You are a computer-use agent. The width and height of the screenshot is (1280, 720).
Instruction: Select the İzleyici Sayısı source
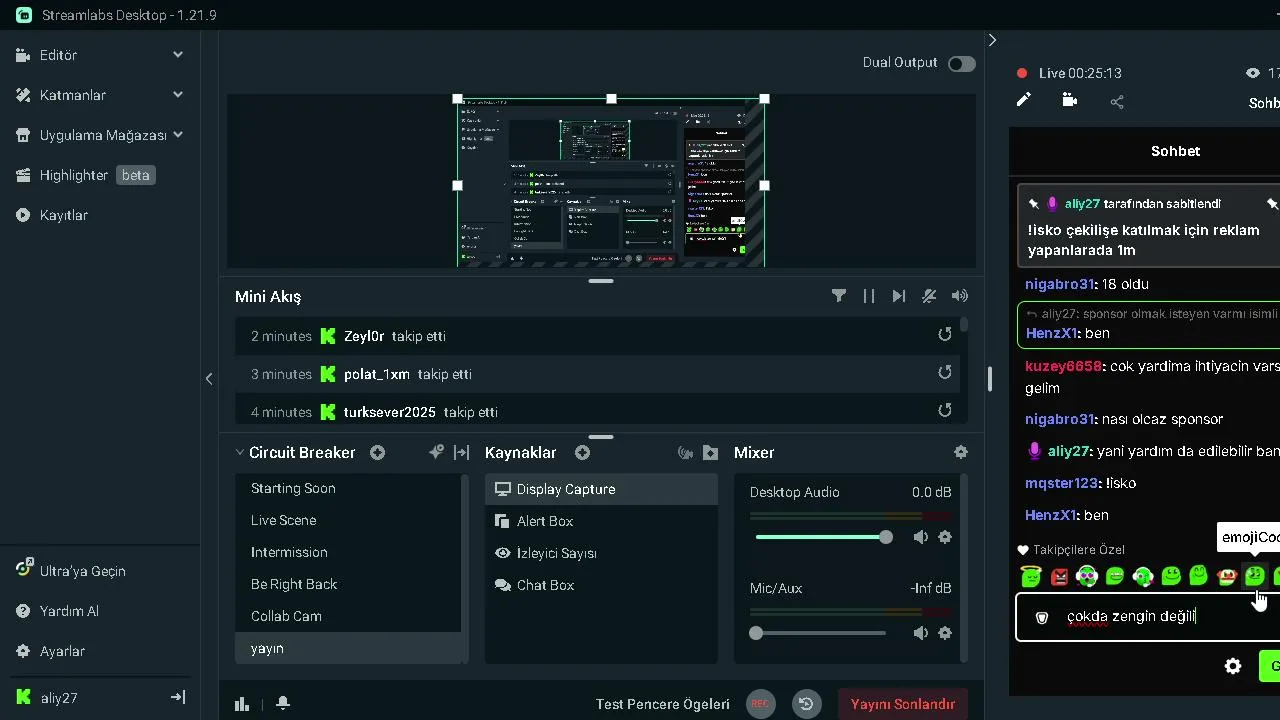coord(601,553)
